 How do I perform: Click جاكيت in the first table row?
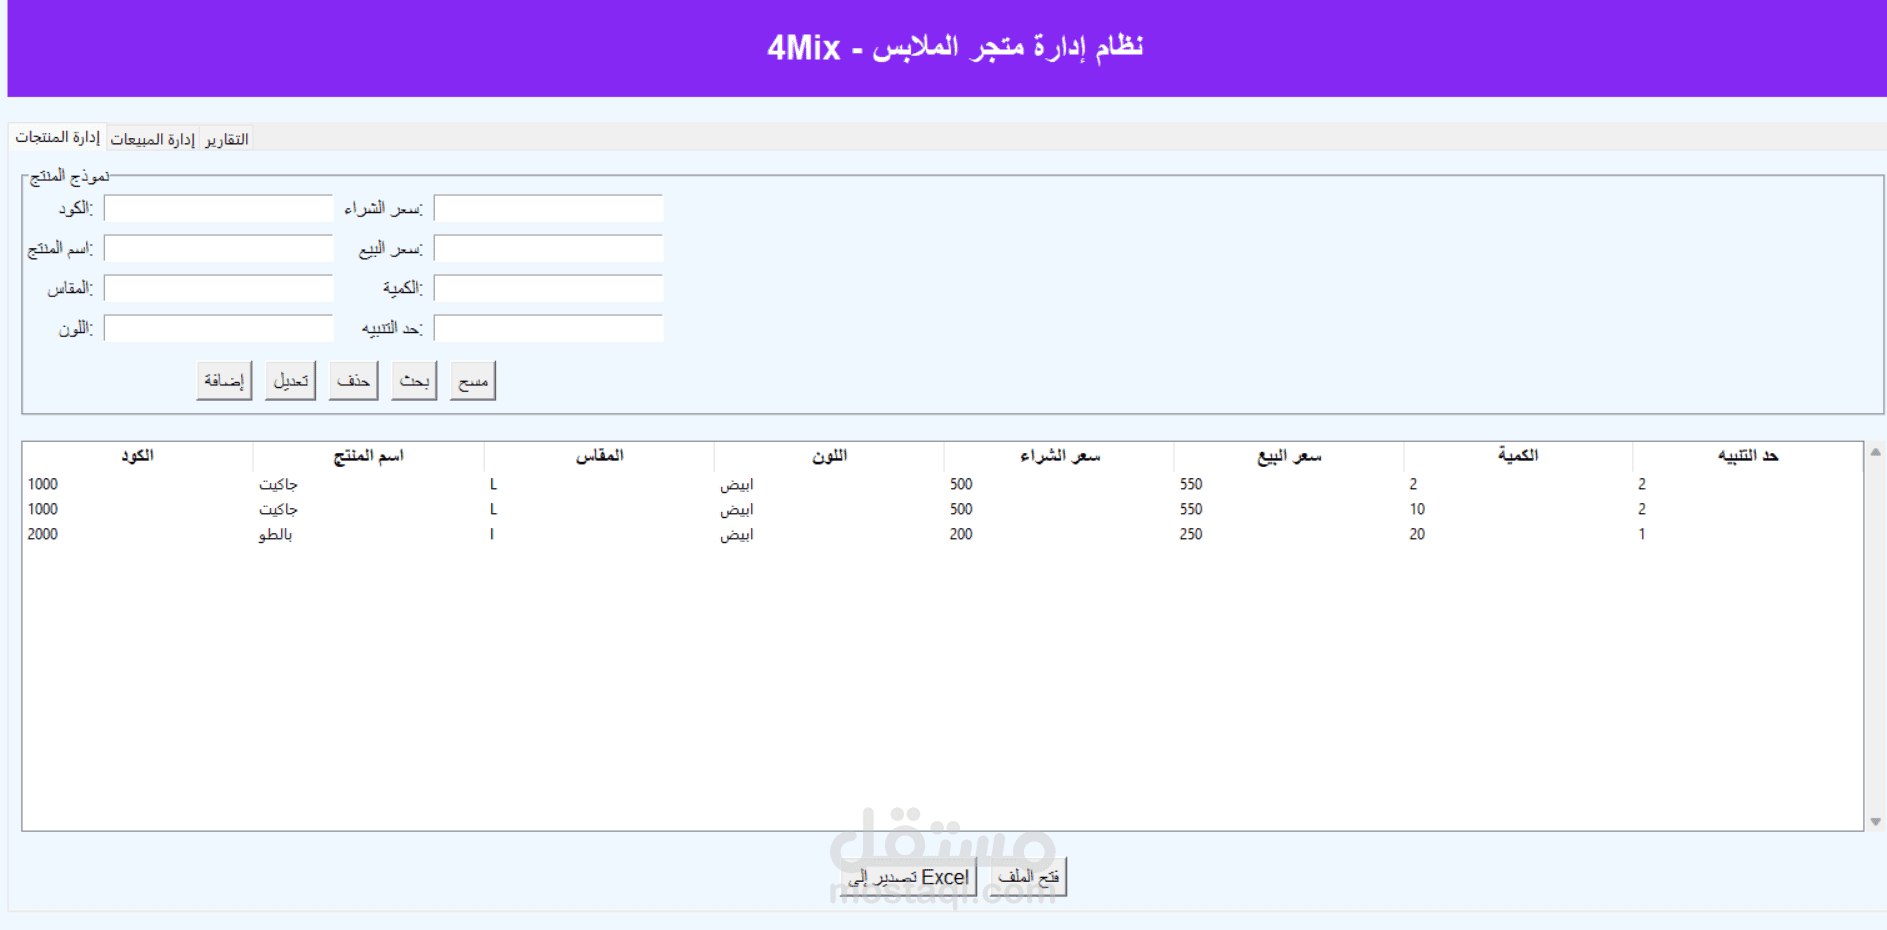tap(278, 484)
